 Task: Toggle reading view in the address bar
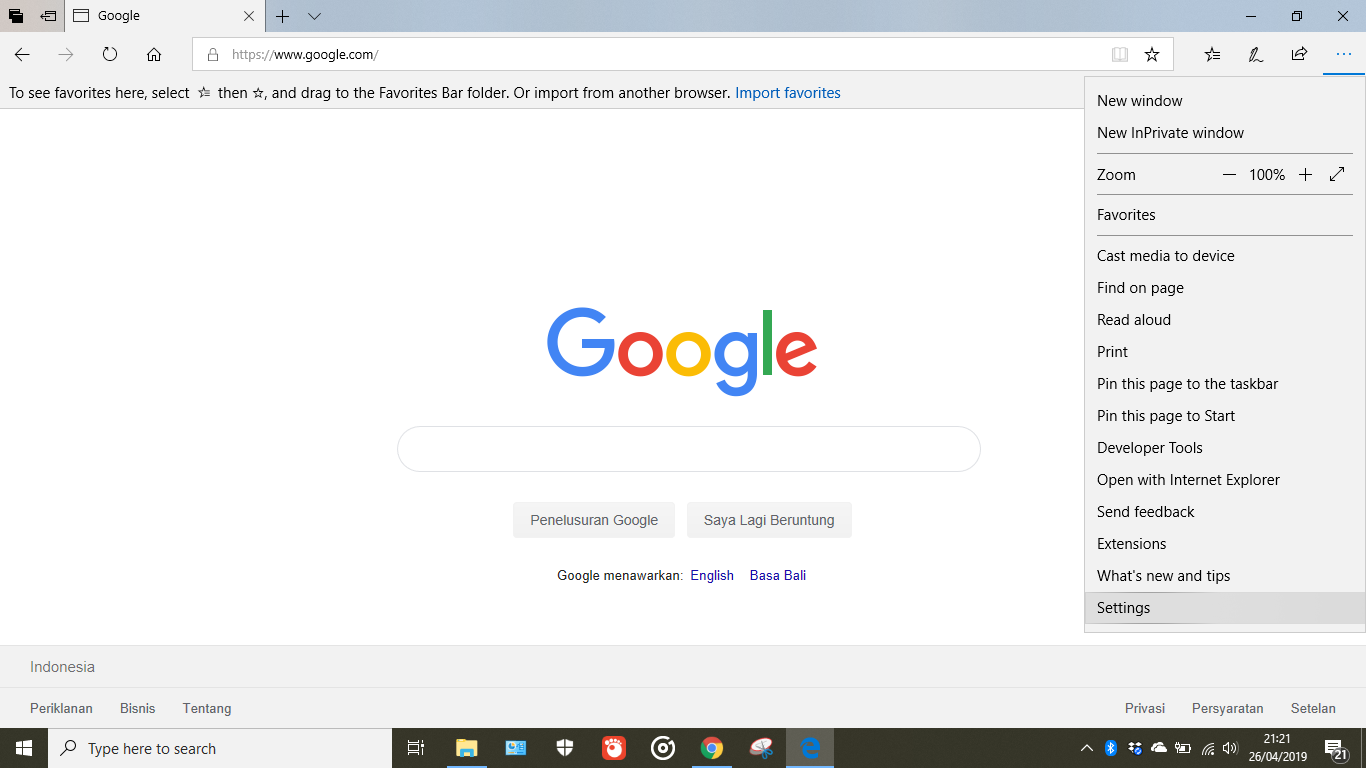click(x=1119, y=55)
